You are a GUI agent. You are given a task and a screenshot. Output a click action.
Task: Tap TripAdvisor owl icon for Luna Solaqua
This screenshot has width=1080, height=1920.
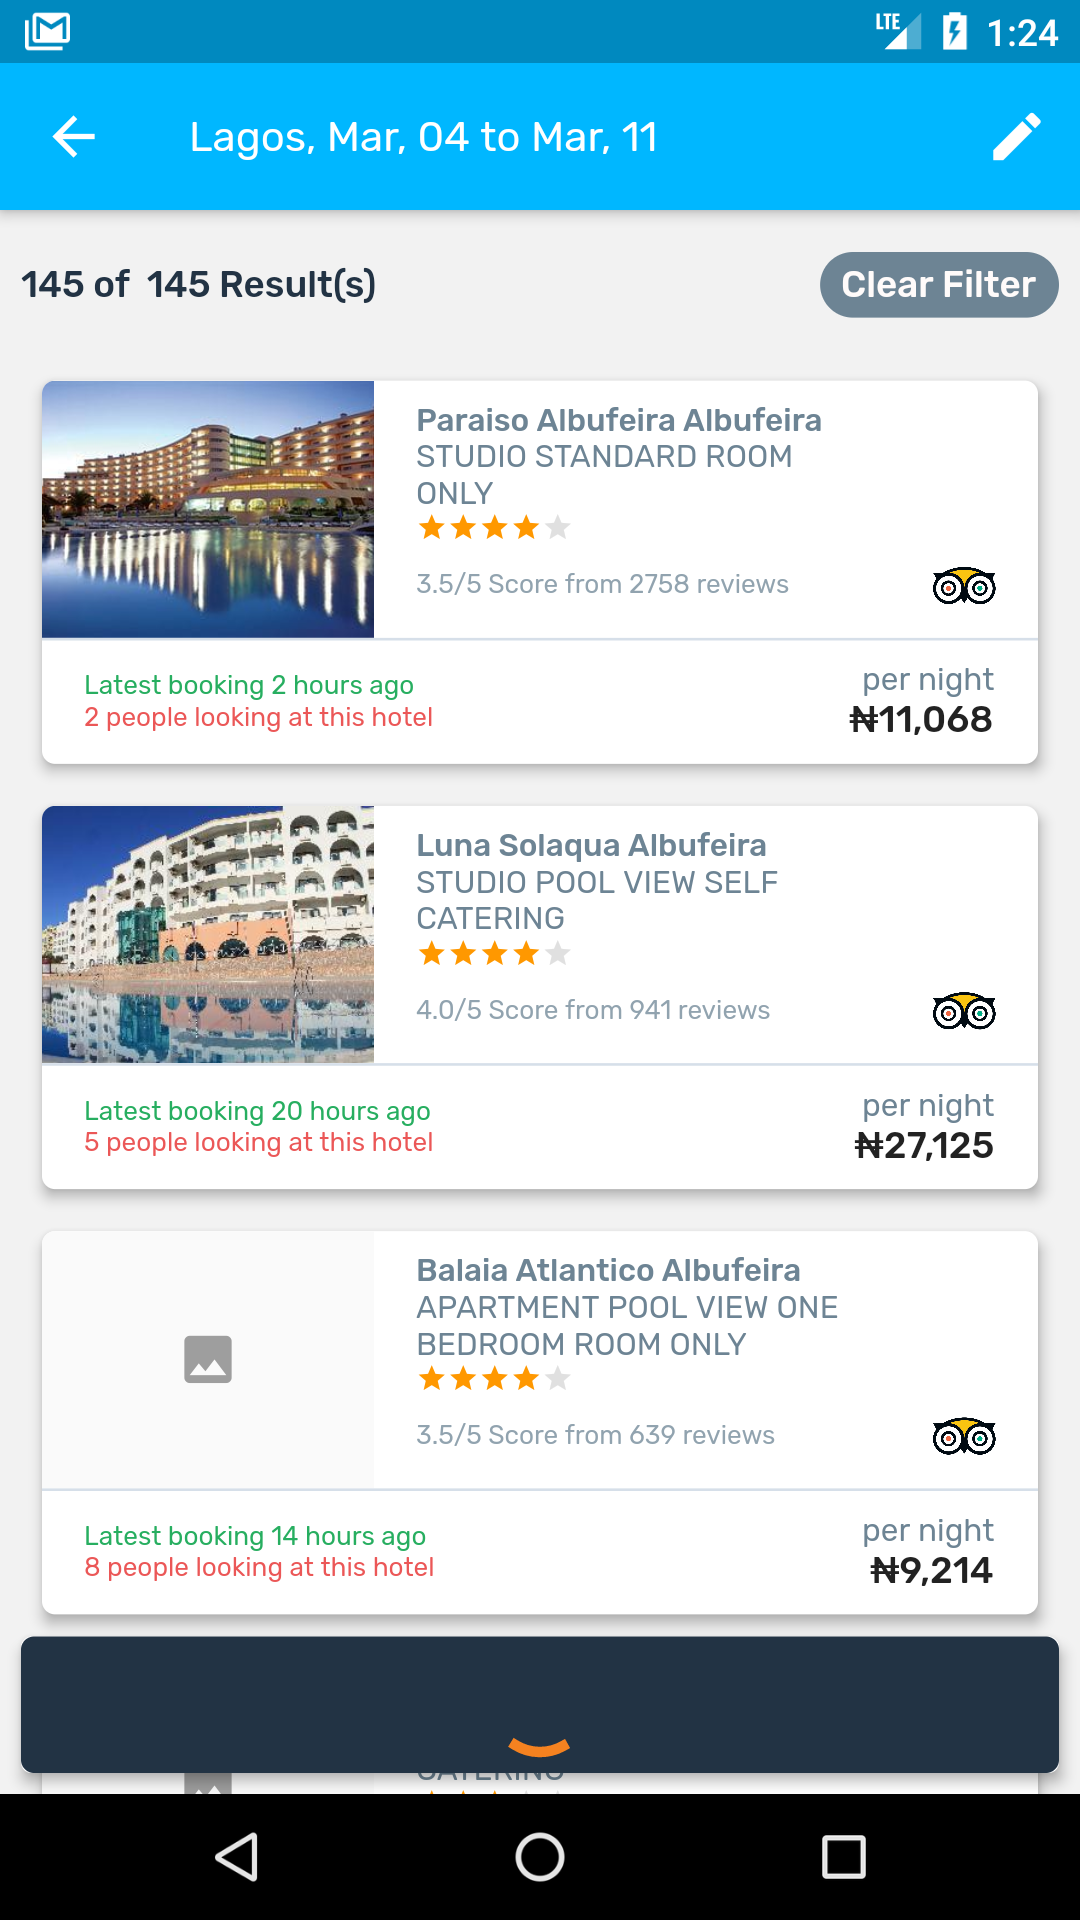[963, 1011]
